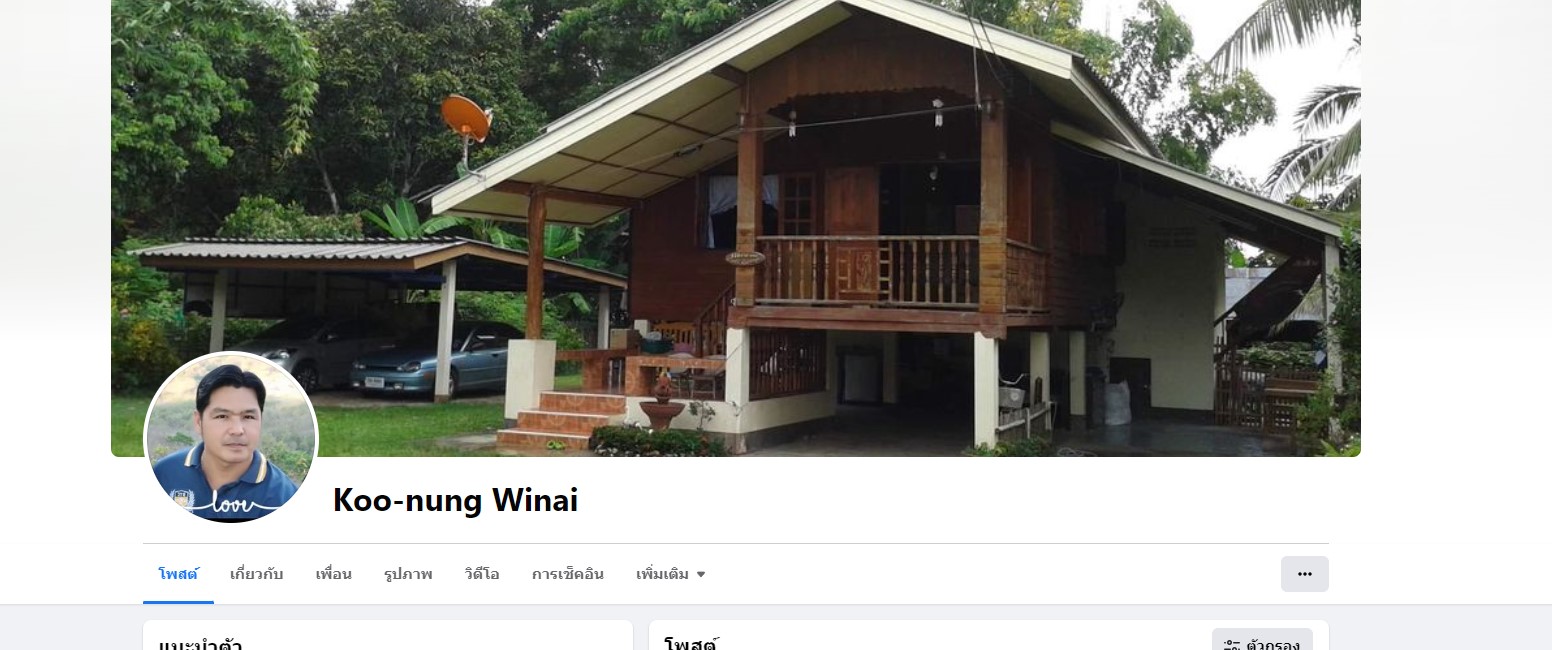Click the โพสต์ section heading in feed
This screenshot has width=1552, height=650.
click(x=691, y=643)
